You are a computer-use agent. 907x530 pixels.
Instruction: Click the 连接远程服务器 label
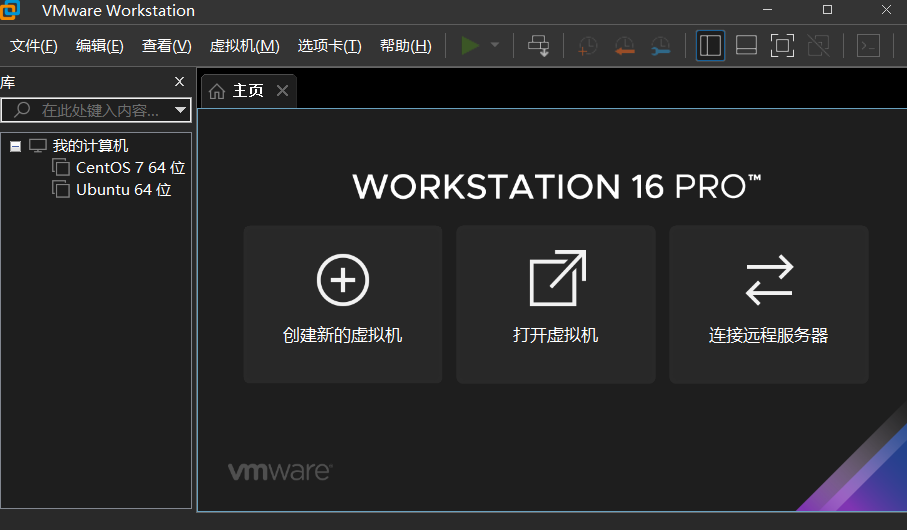[769, 335]
